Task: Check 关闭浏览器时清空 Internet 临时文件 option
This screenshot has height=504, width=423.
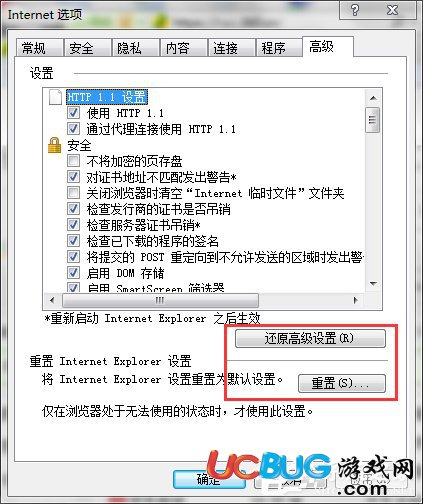Action: pyautogui.click(x=73, y=193)
